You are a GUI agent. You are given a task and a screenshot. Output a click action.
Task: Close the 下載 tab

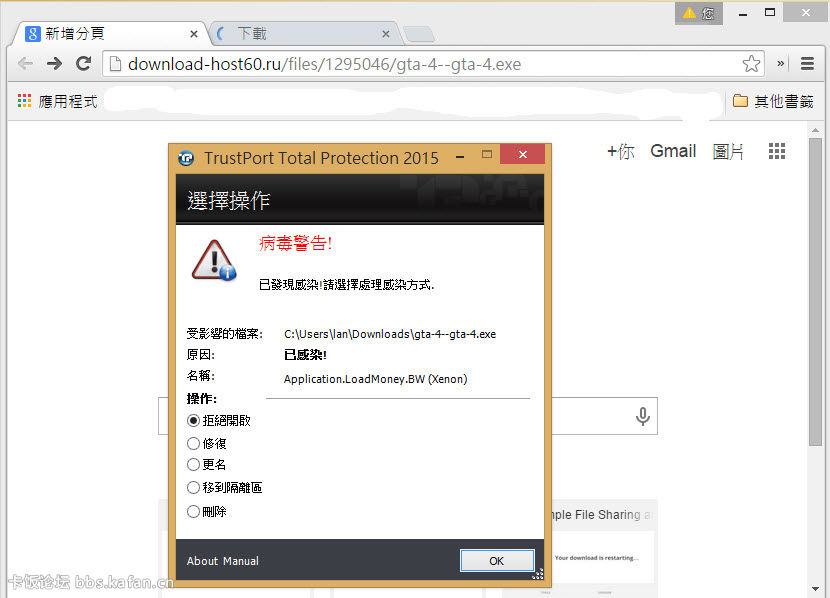(x=386, y=34)
